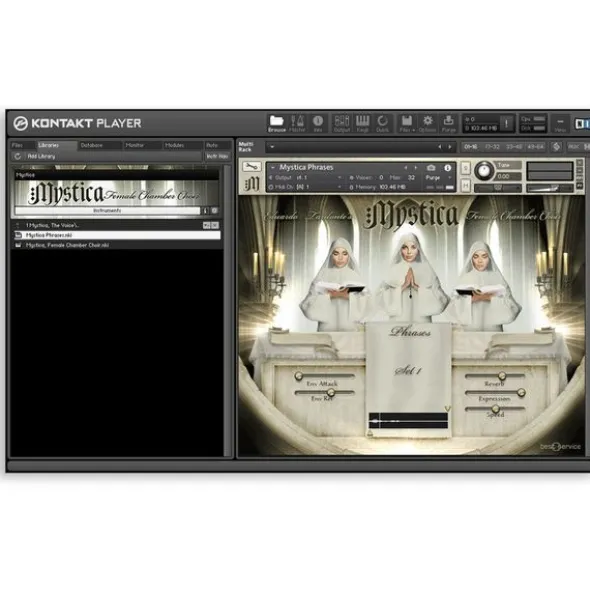Select previous instrument arrow in header

coord(406,168)
